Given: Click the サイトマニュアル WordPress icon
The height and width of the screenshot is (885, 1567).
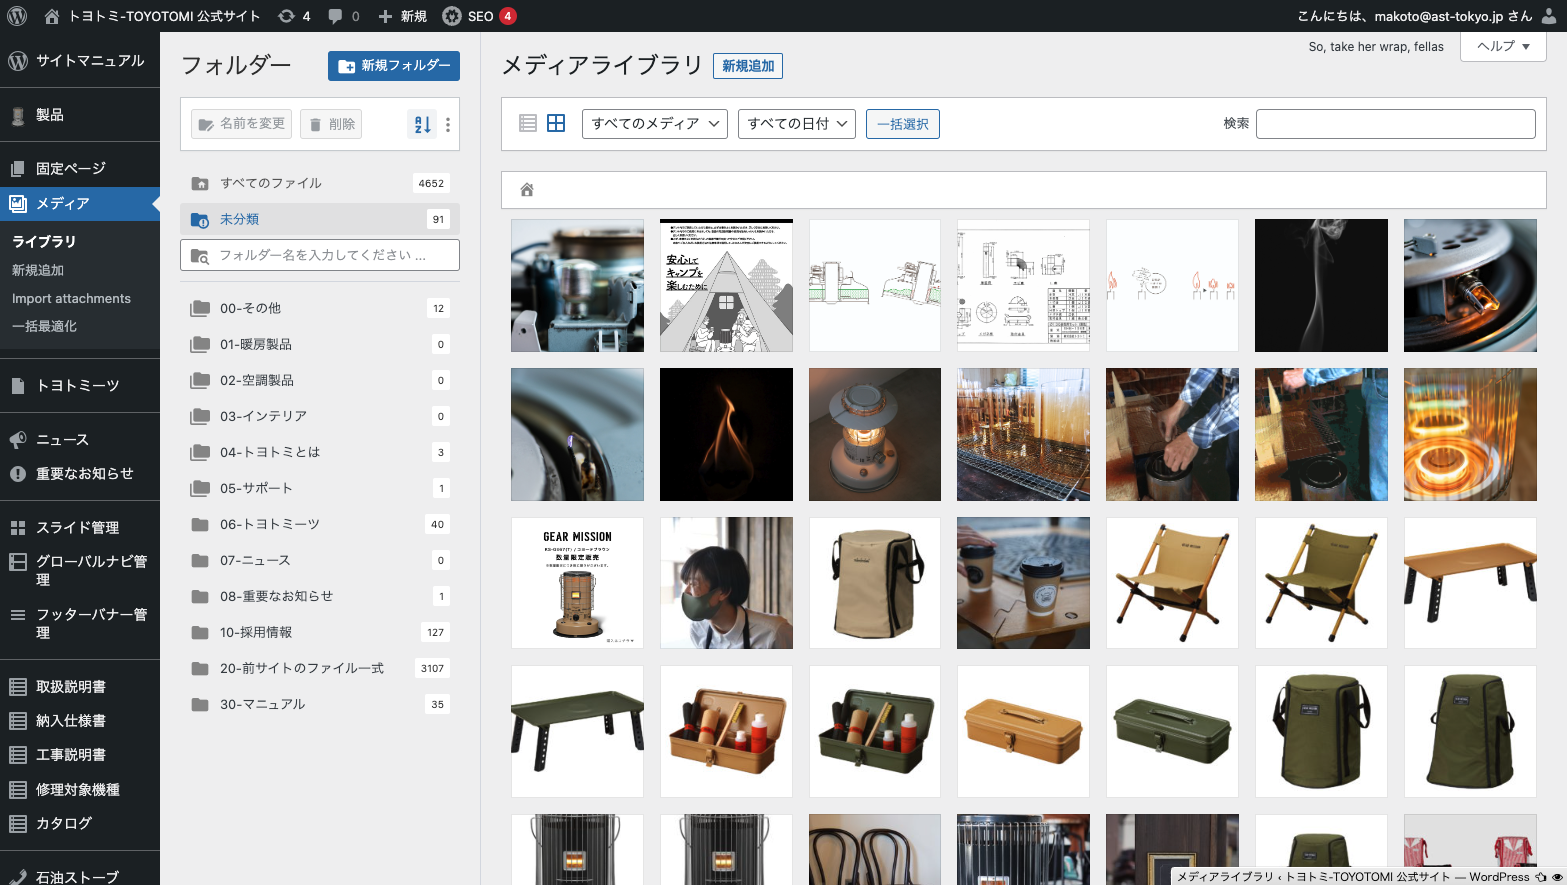Looking at the screenshot, I should 18,60.
